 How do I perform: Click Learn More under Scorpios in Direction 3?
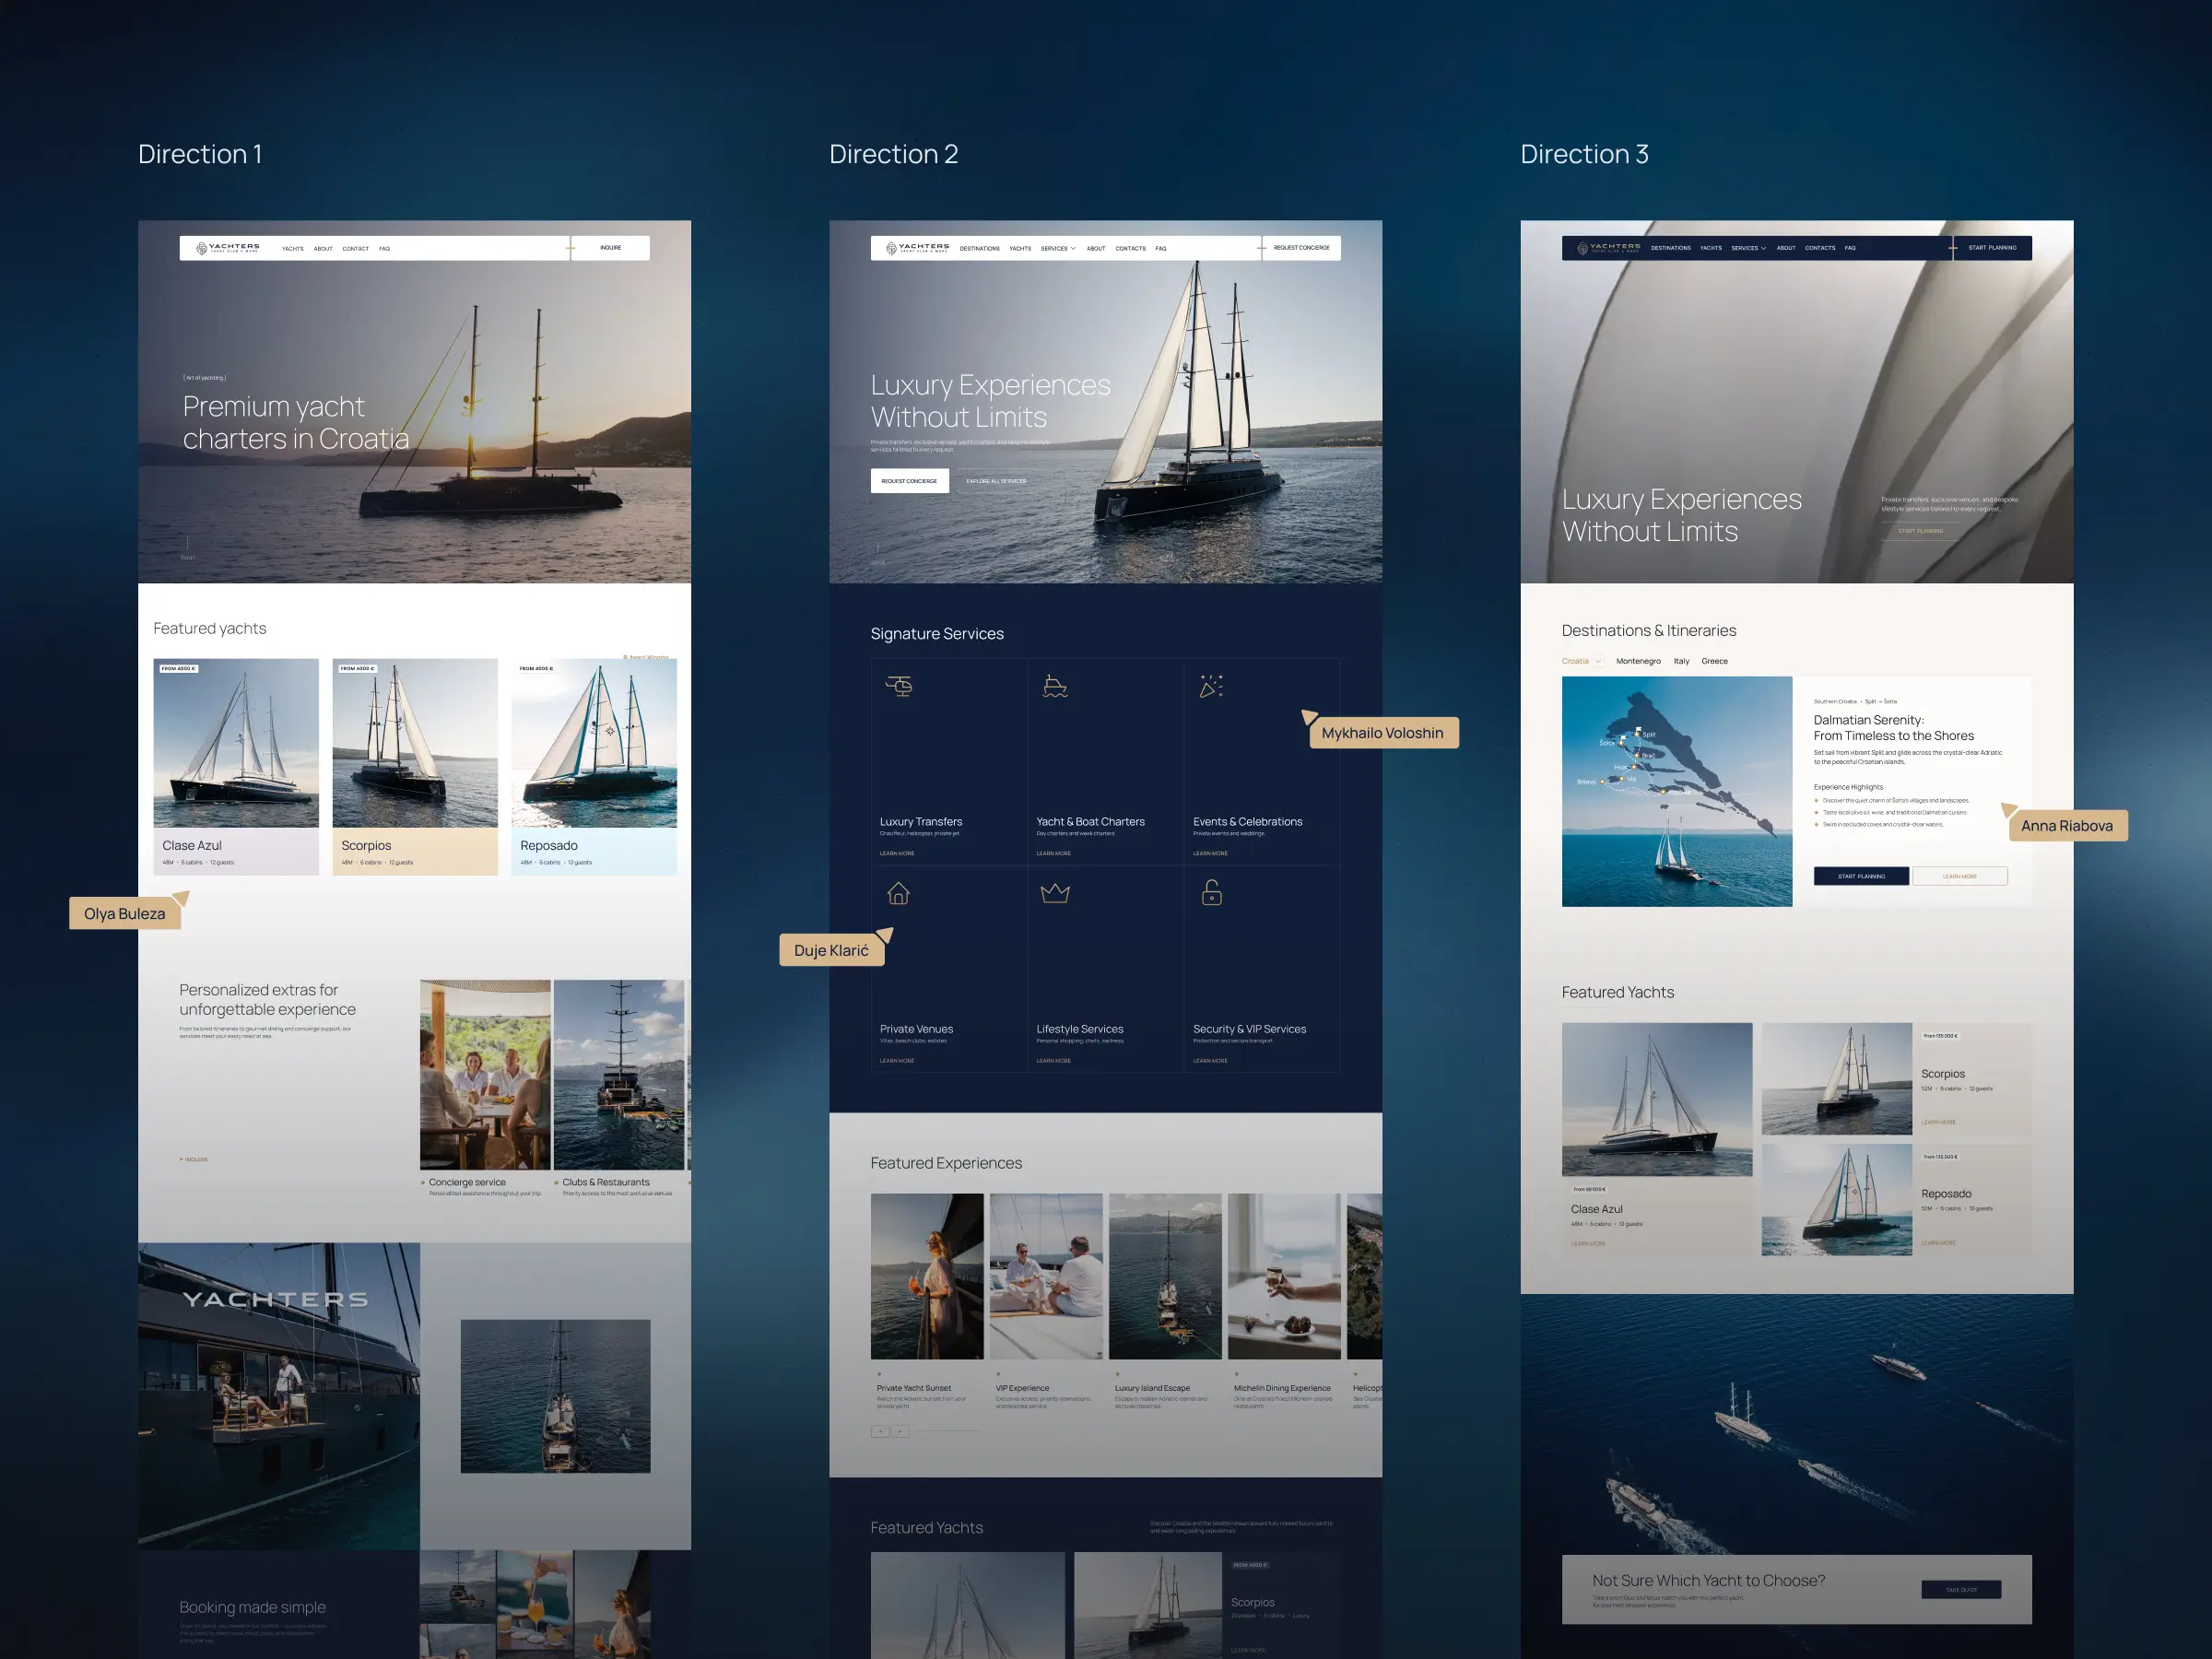click(1938, 1122)
